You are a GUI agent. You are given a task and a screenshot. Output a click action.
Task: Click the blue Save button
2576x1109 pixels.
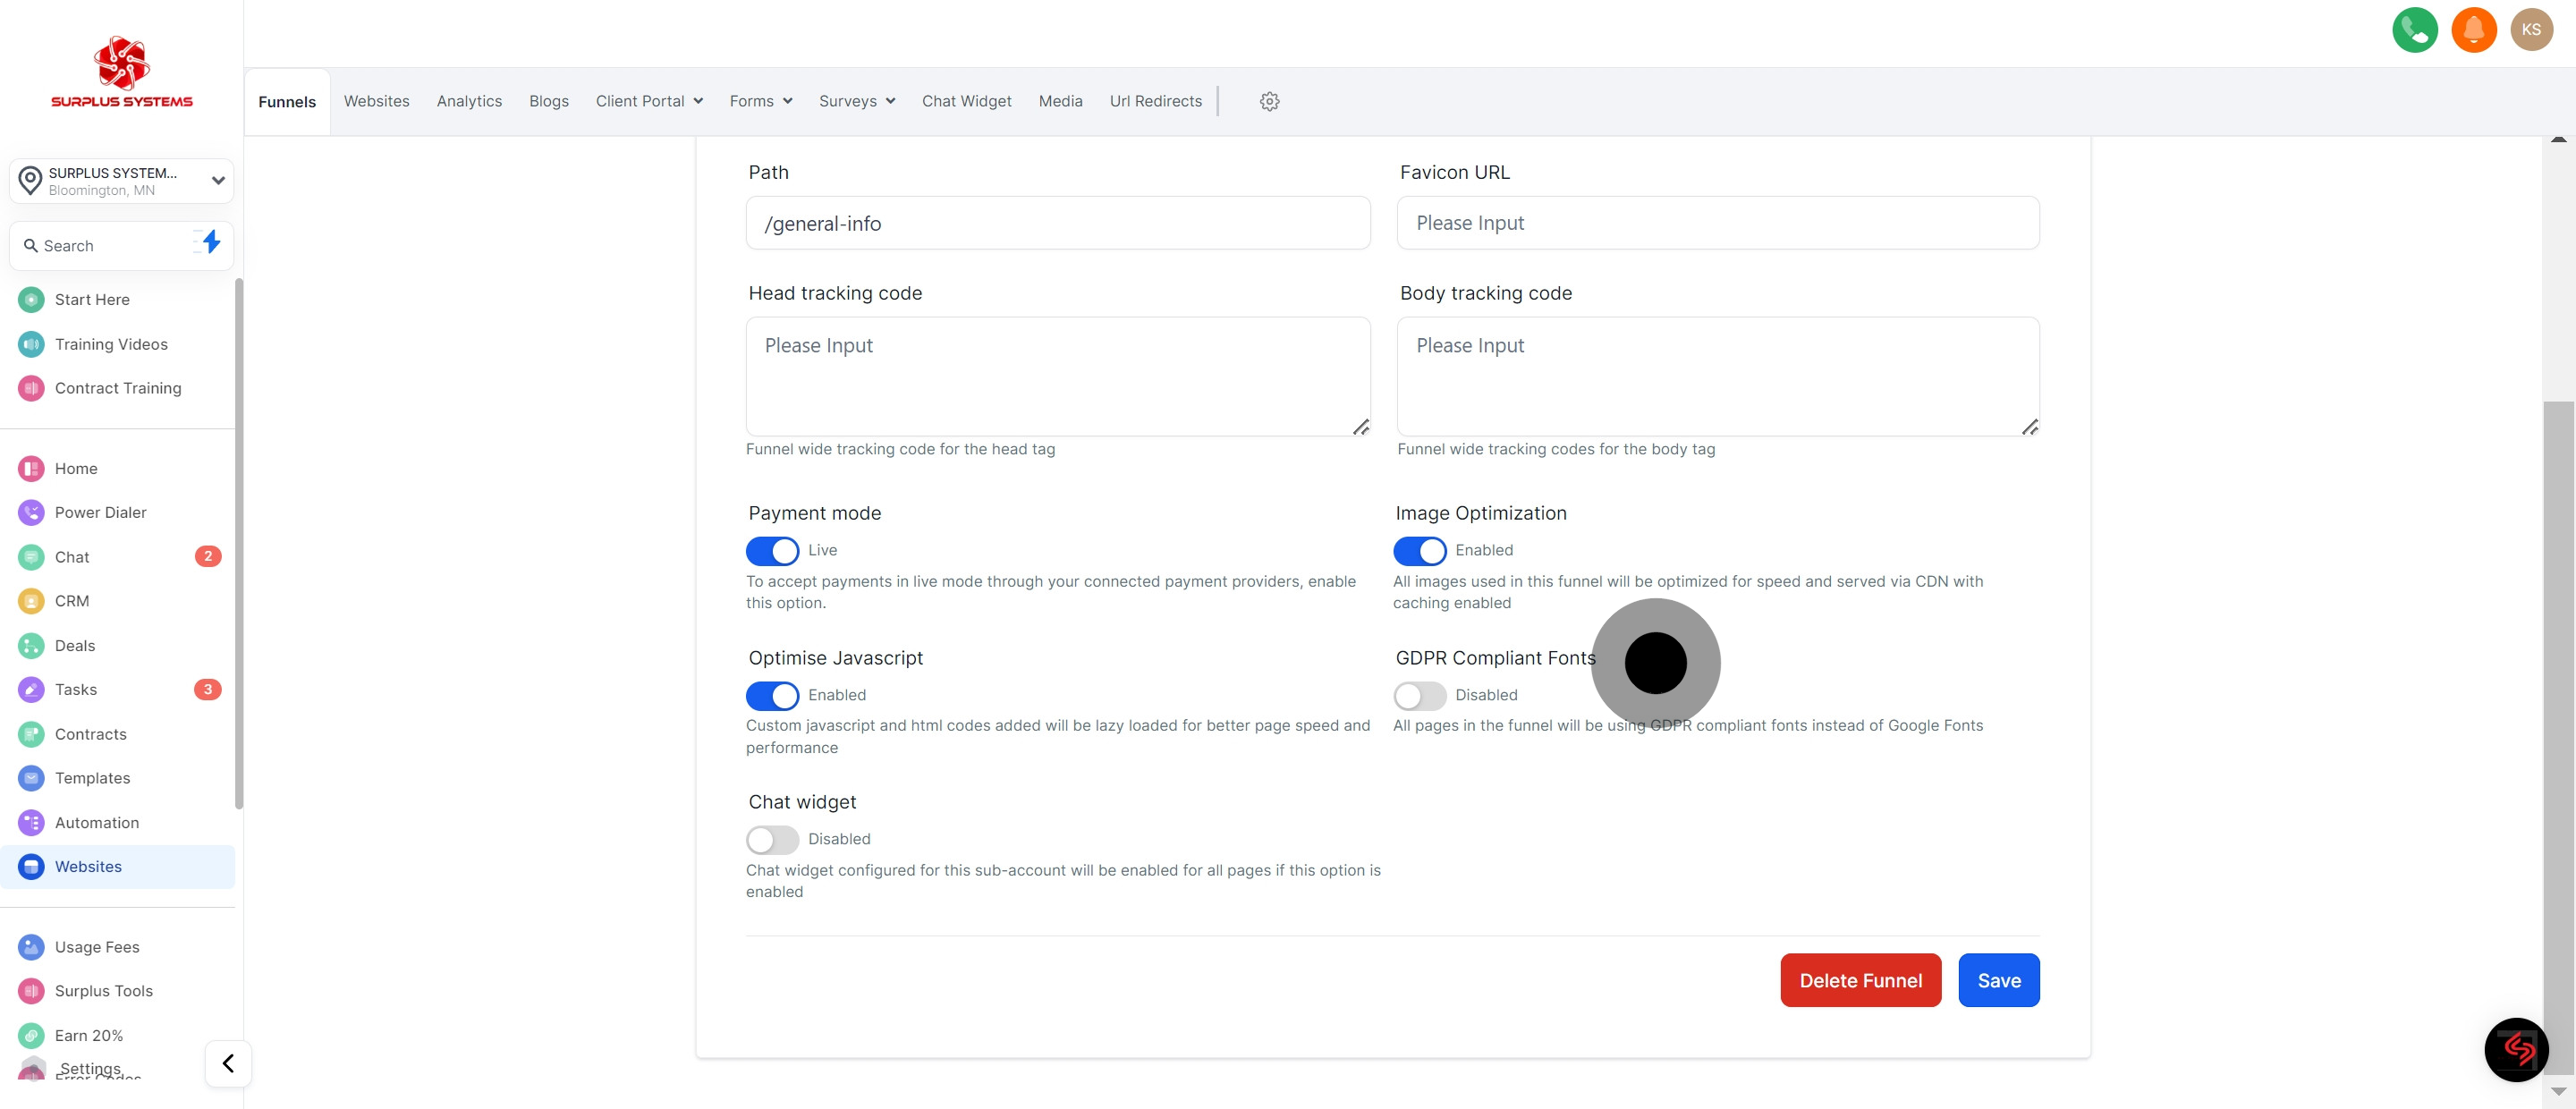[1998, 980]
